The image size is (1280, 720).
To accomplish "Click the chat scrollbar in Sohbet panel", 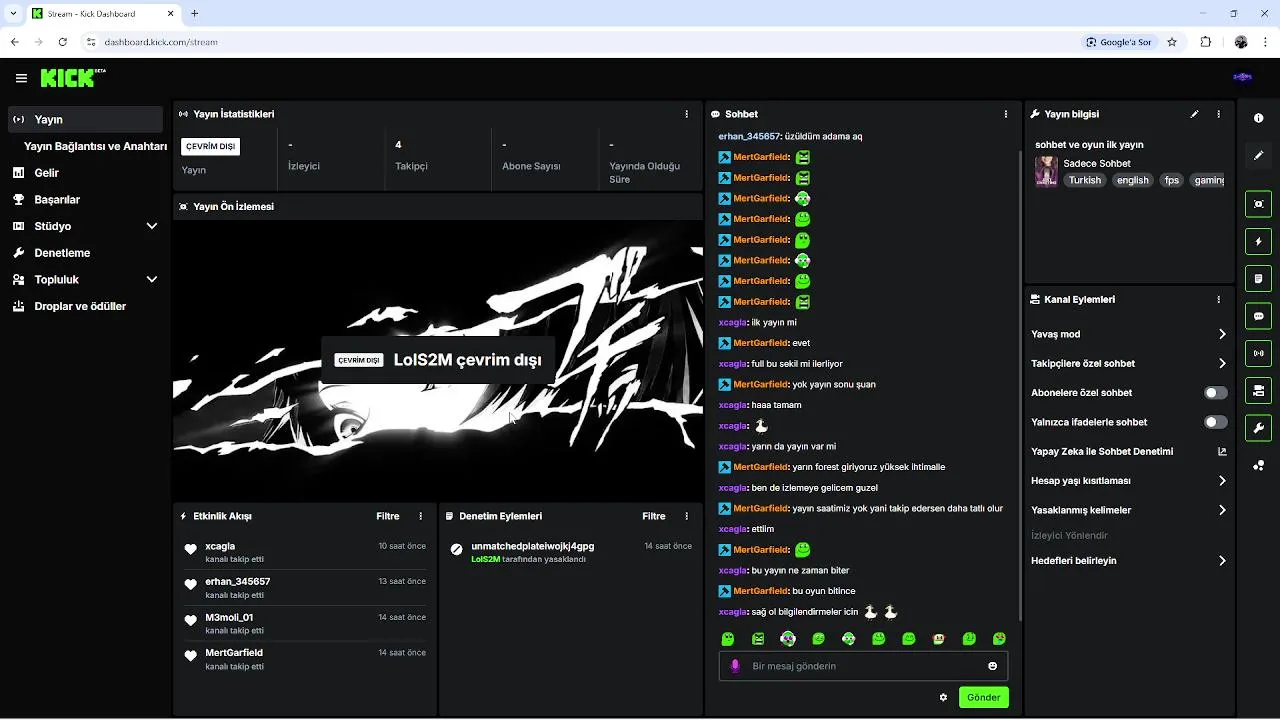I will pos(1019,385).
